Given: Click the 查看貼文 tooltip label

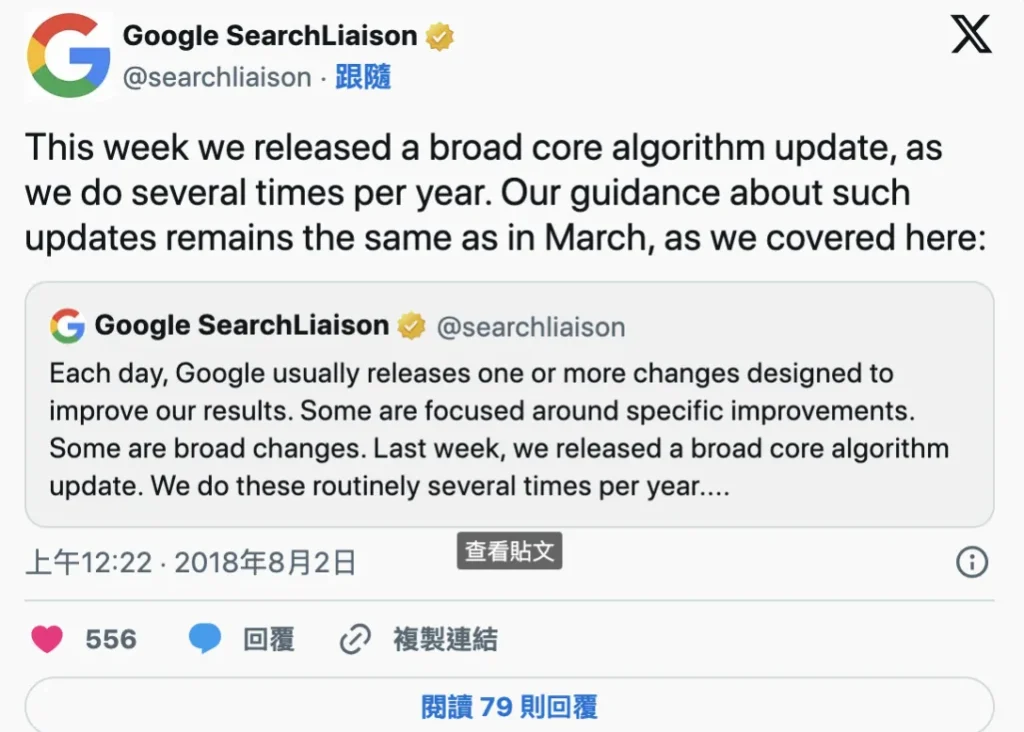Looking at the screenshot, I should coord(510,551).
